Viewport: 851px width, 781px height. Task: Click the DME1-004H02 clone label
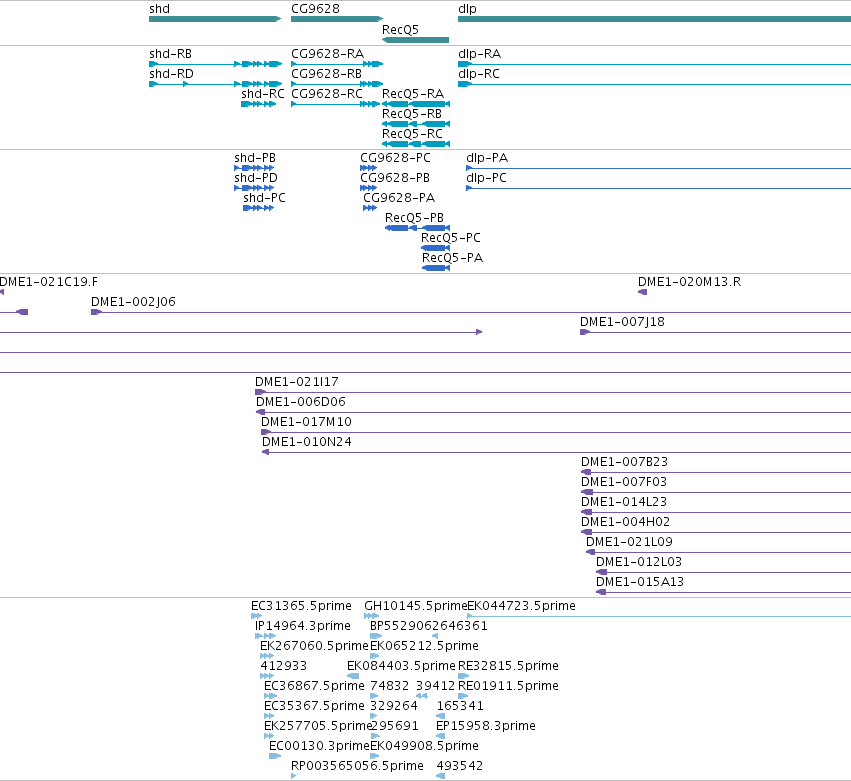[626, 523]
